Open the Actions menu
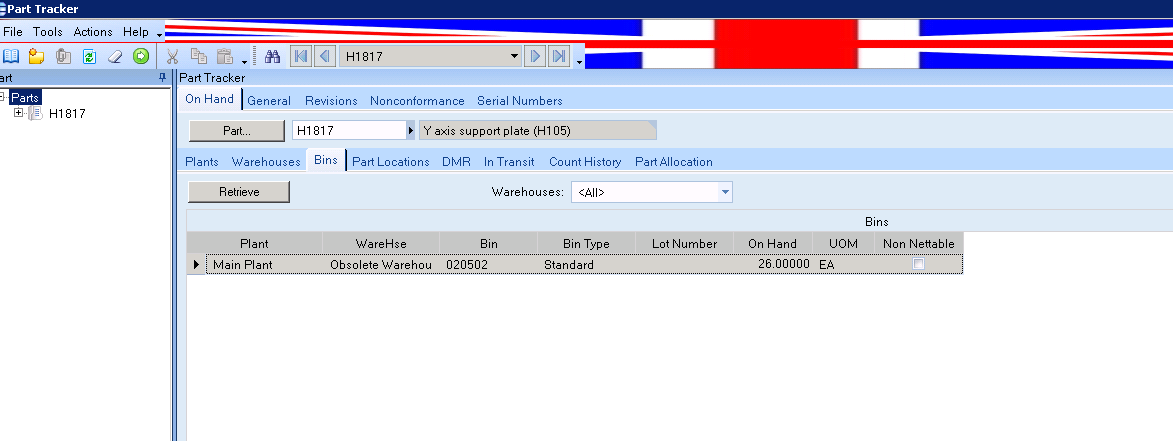Viewport: 1173px width, 441px height. click(93, 32)
